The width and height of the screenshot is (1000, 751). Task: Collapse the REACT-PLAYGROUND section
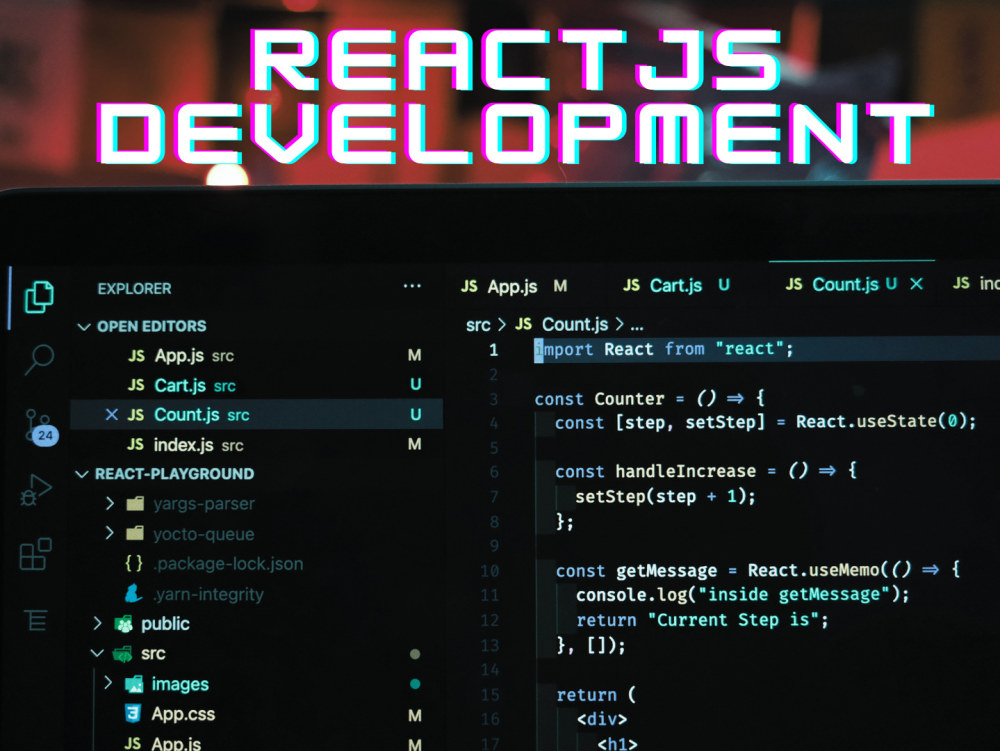click(x=82, y=474)
